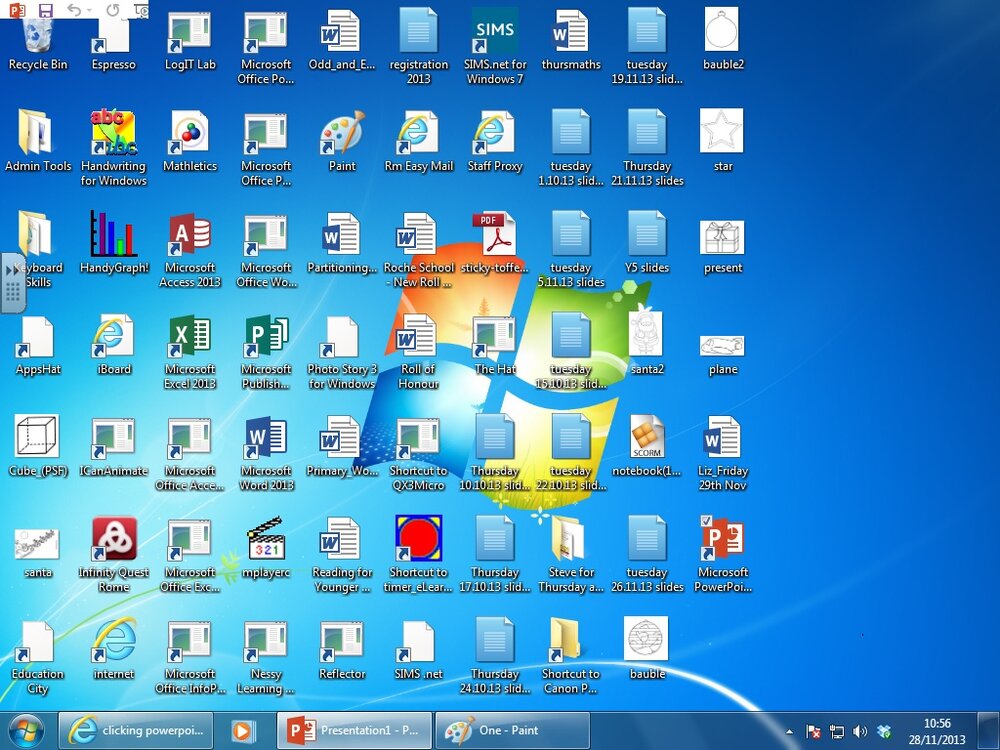Select the Microsoft PowerPoi... desktop icon
Screen dimensions: 1000x750
[722, 538]
